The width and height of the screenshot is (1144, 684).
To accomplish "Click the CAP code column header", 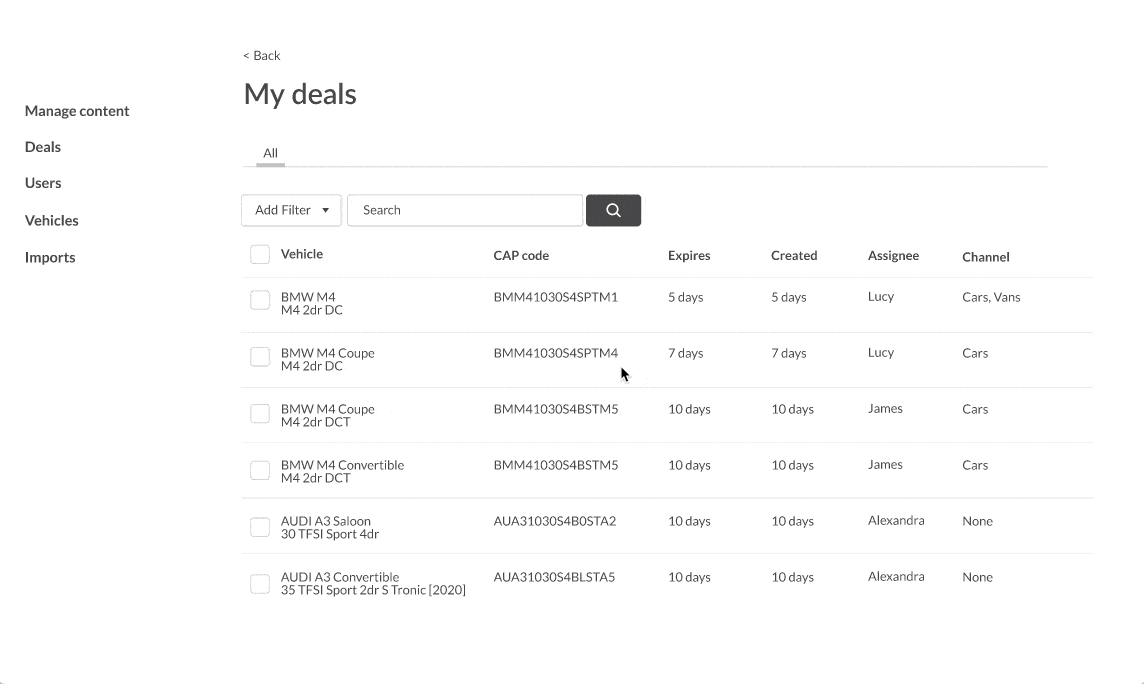I will pos(521,255).
